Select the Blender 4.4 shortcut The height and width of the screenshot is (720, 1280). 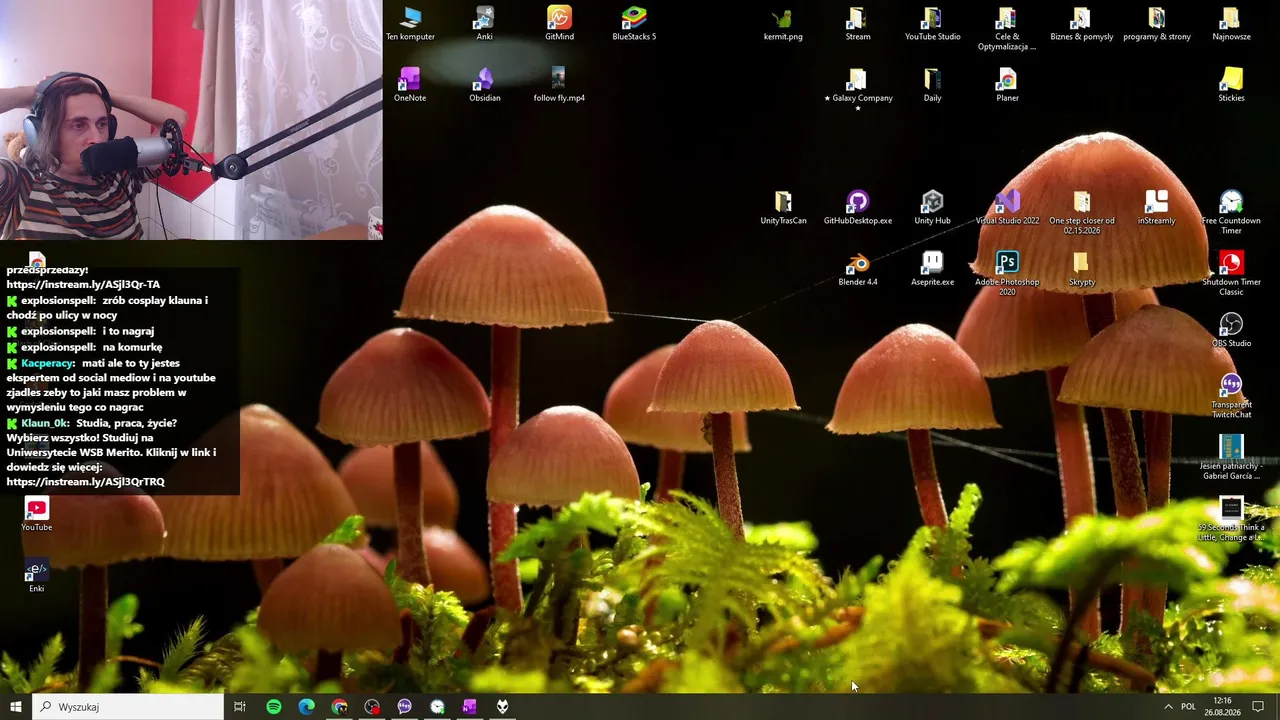[x=858, y=269]
